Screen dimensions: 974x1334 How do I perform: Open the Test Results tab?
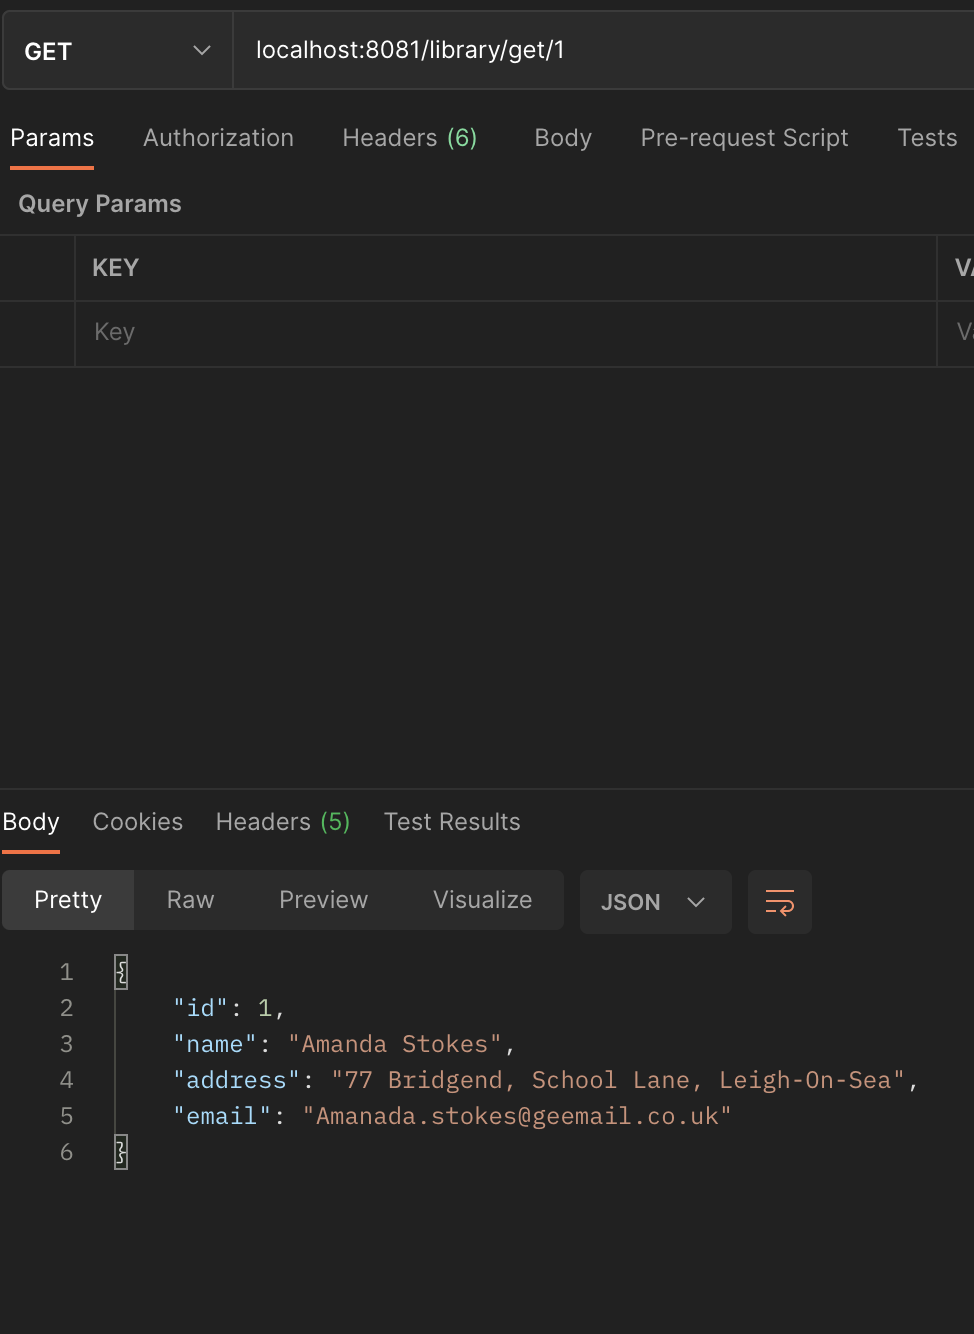[452, 822]
